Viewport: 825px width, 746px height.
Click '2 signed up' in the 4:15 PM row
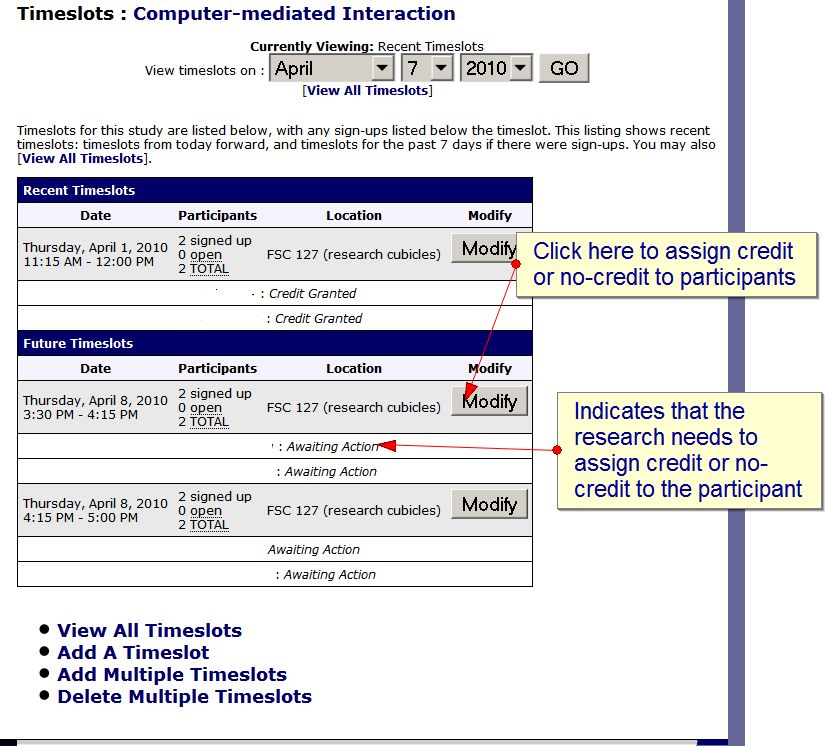[x=215, y=497]
